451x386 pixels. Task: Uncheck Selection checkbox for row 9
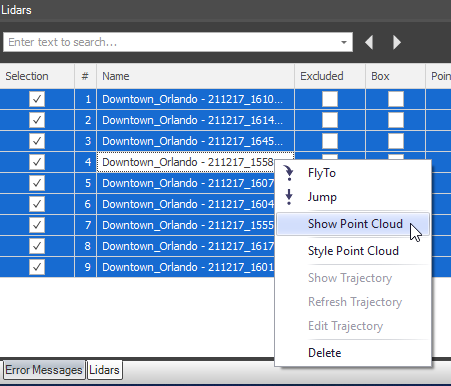point(37,267)
